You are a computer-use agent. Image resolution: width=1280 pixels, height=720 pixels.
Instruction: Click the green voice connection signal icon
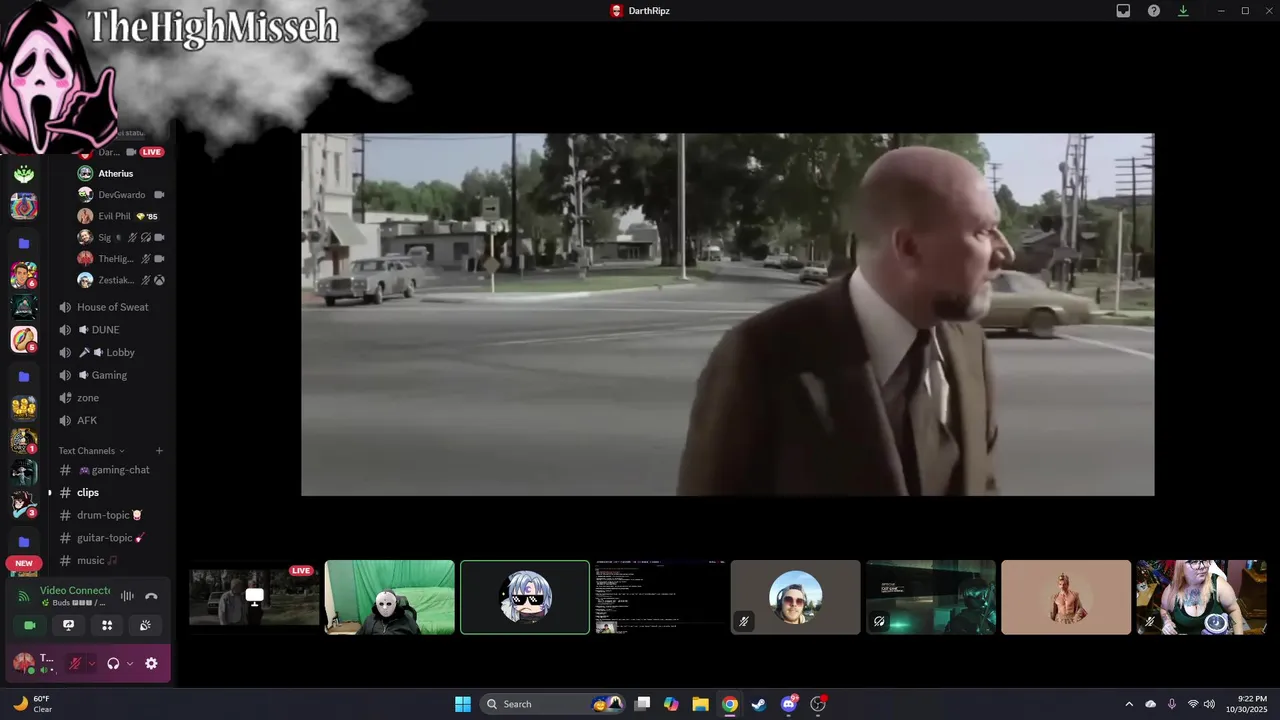(x=24, y=596)
